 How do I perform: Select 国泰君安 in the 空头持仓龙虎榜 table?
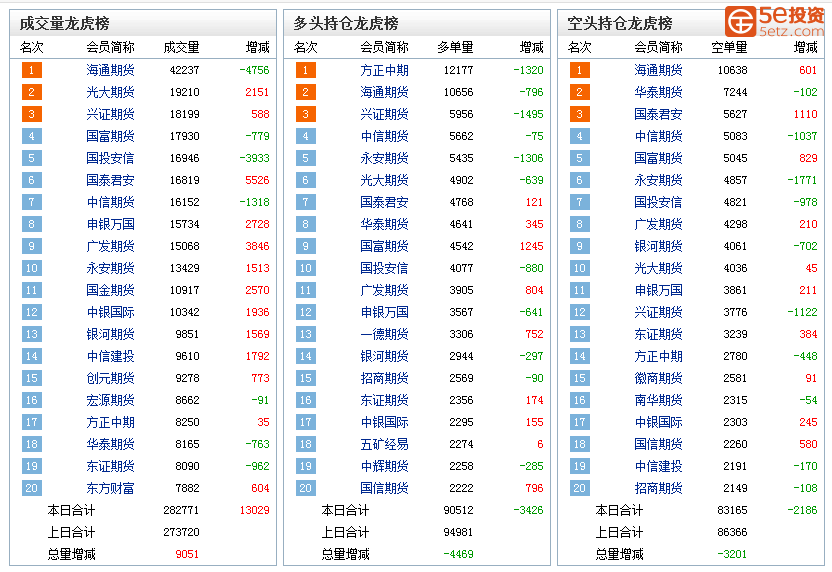tap(658, 114)
